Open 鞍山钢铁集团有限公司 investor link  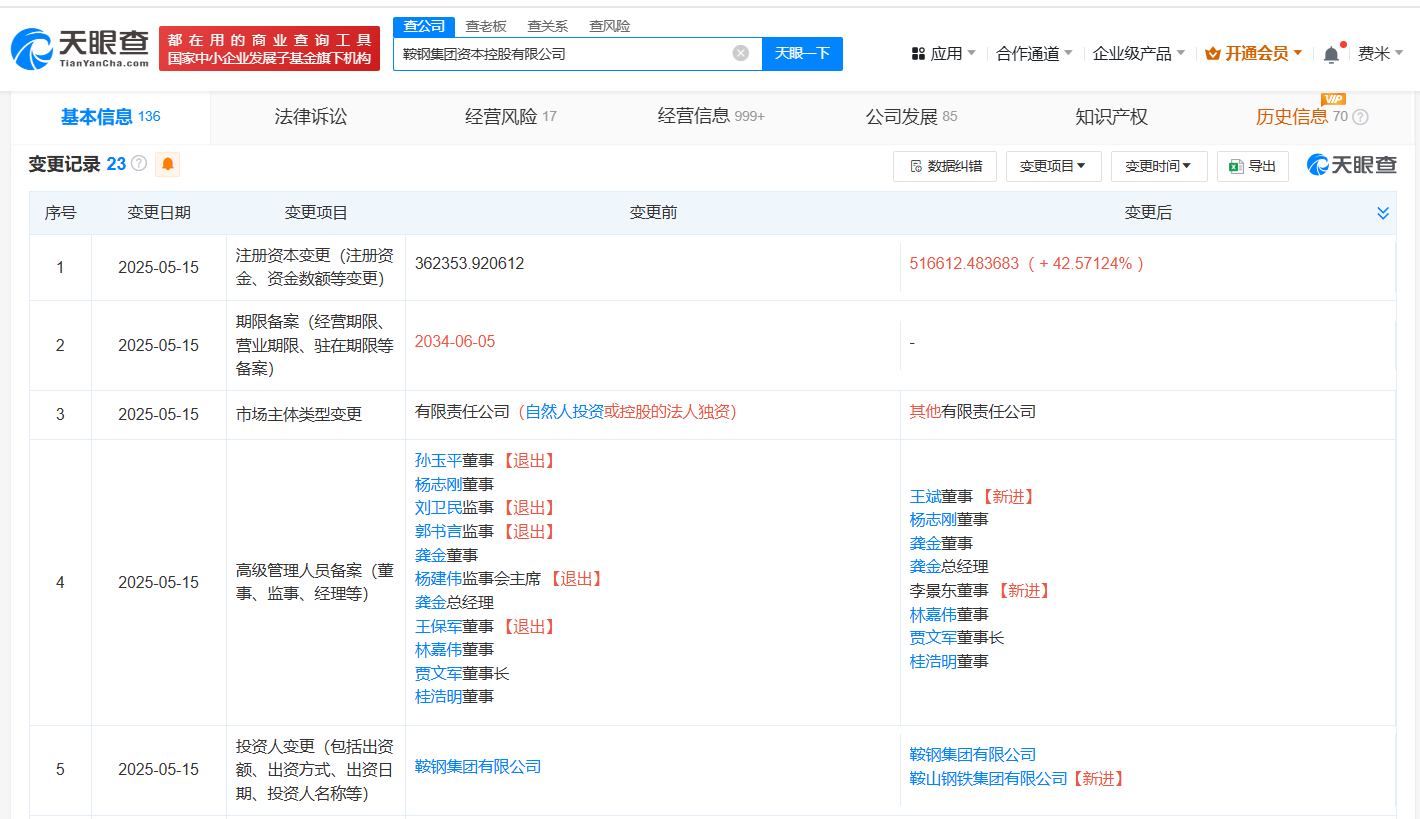[x=989, y=779]
